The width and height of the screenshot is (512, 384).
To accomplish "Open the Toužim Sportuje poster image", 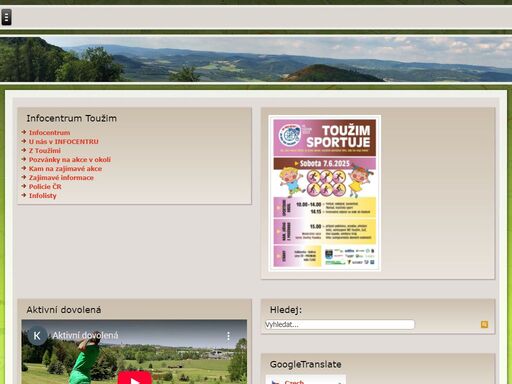I will pyautogui.click(x=325, y=193).
